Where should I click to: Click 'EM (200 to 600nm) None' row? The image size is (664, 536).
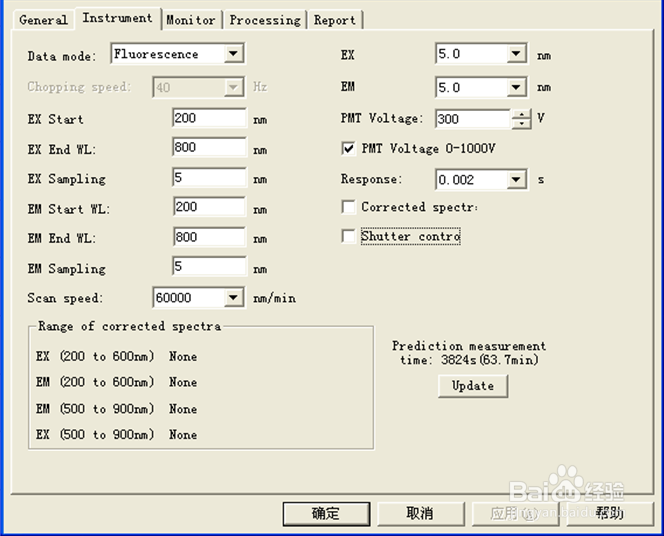pyautogui.click(x=116, y=382)
